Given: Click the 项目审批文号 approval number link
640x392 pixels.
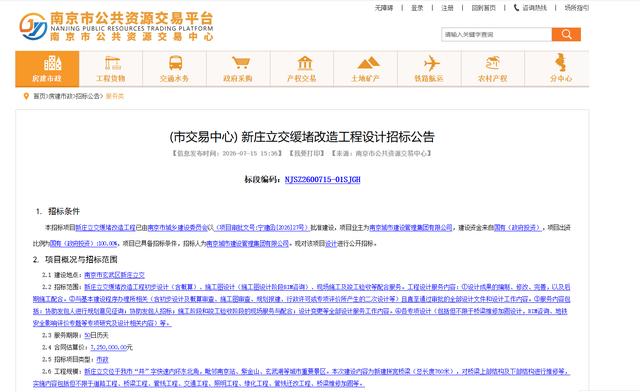Looking at the screenshot, I should [262, 227].
